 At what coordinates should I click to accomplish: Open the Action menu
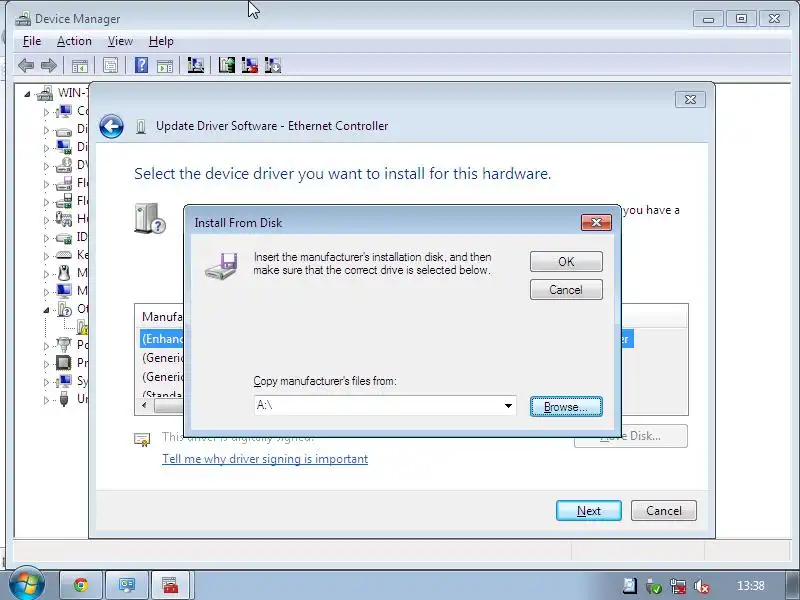coord(74,41)
